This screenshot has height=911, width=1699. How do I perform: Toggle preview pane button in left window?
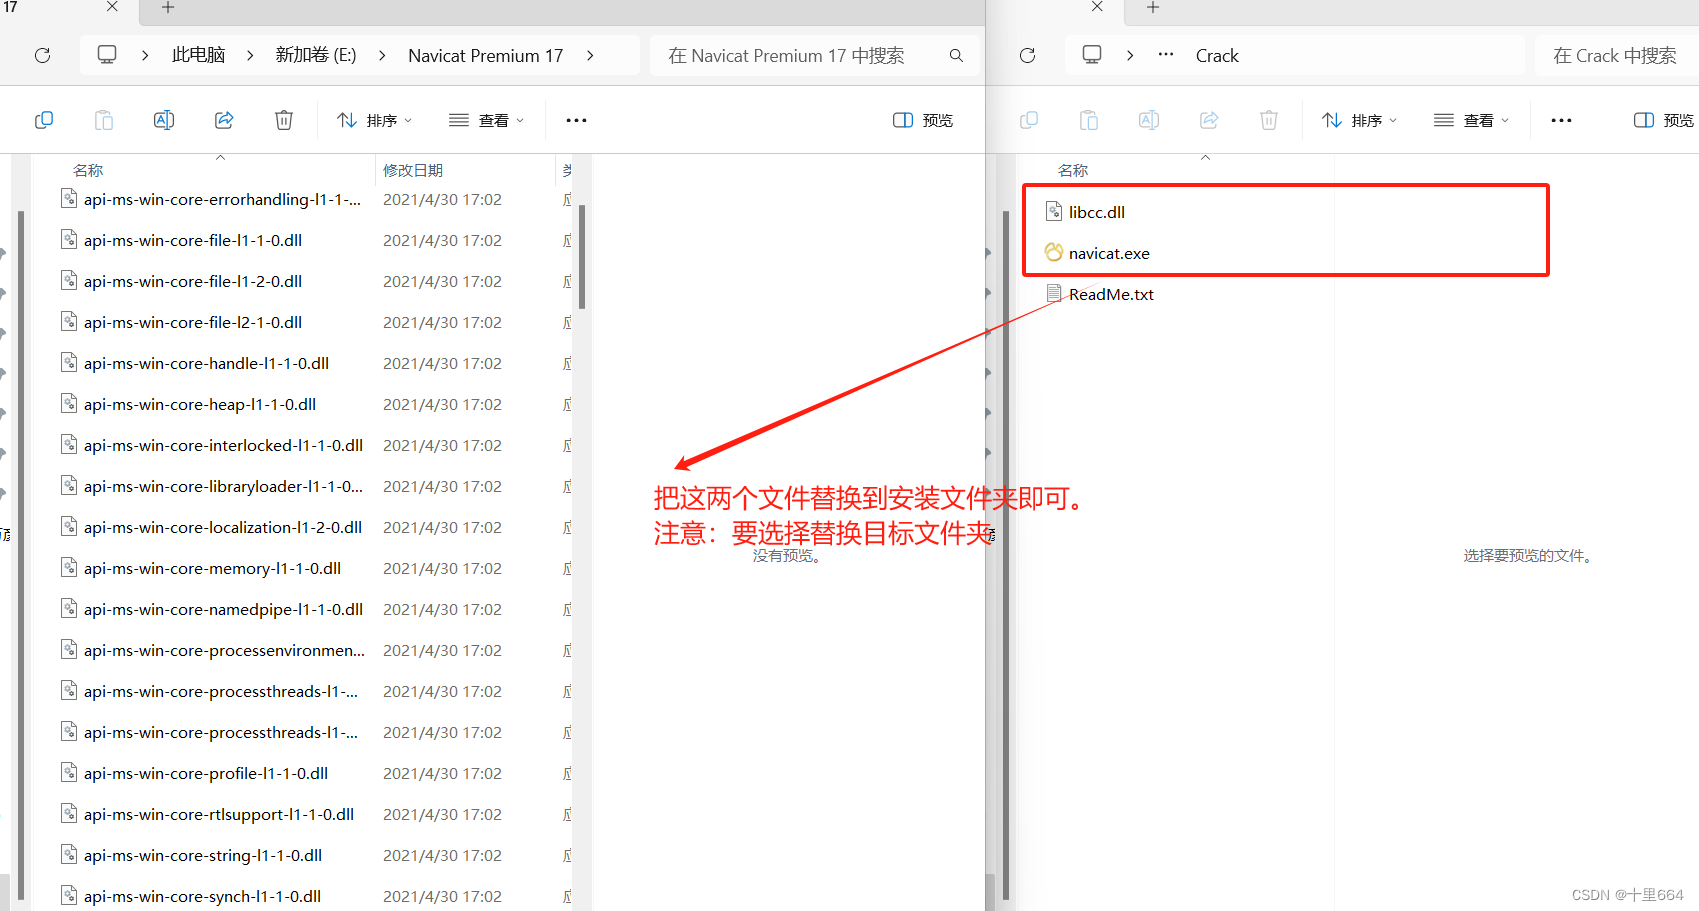click(922, 120)
